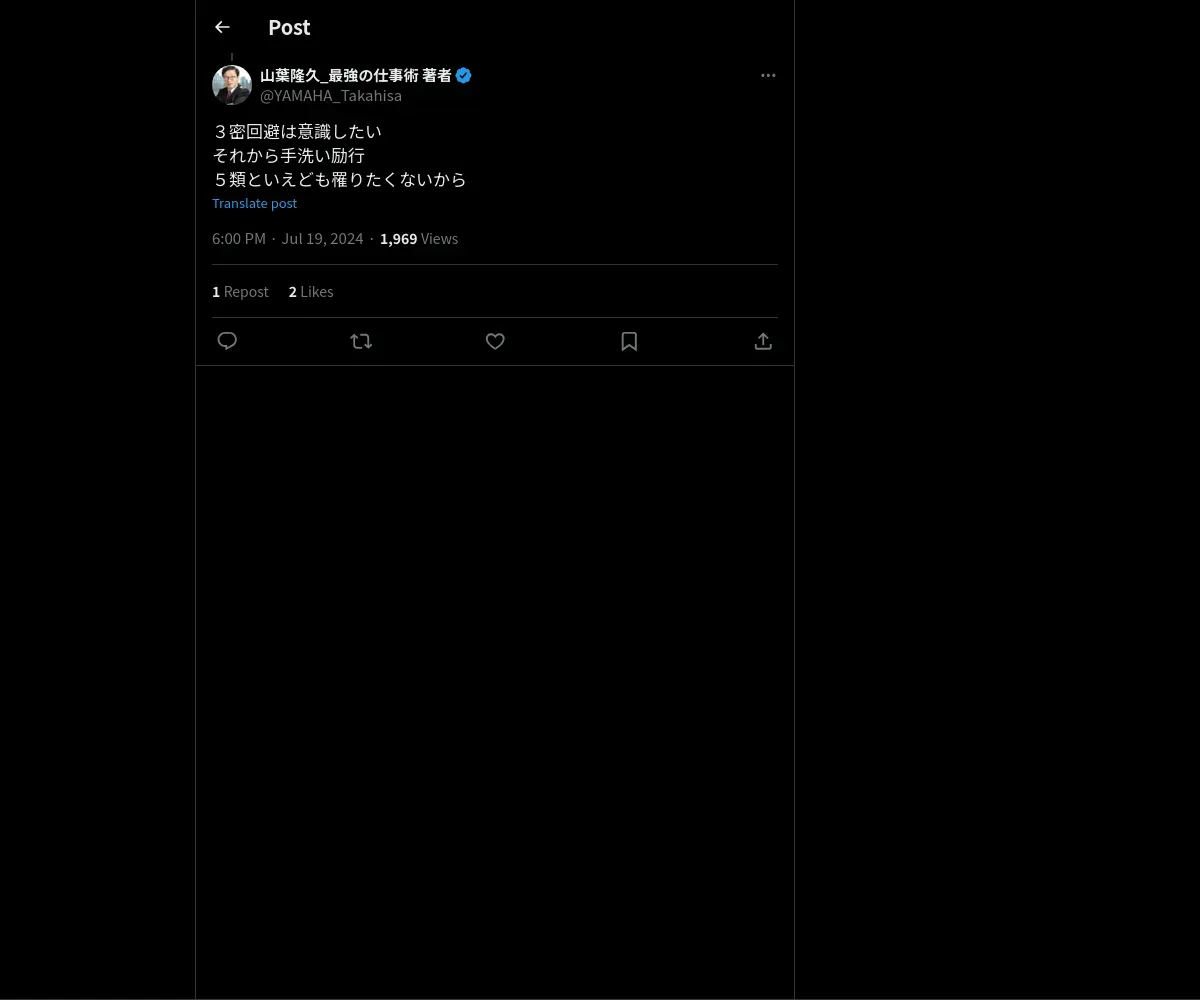Go back using the left arrow
The height and width of the screenshot is (1000, 1200).
pyautogui.click(x=222, y=27)
